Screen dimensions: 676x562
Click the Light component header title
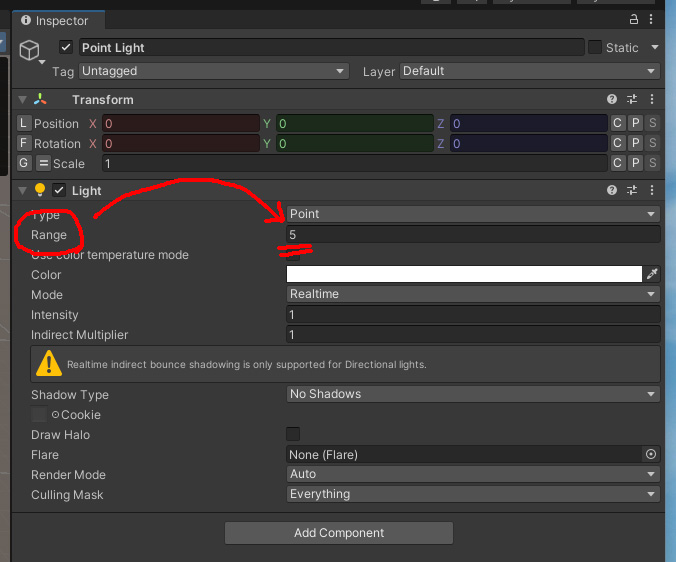click(x=87, y=191)
